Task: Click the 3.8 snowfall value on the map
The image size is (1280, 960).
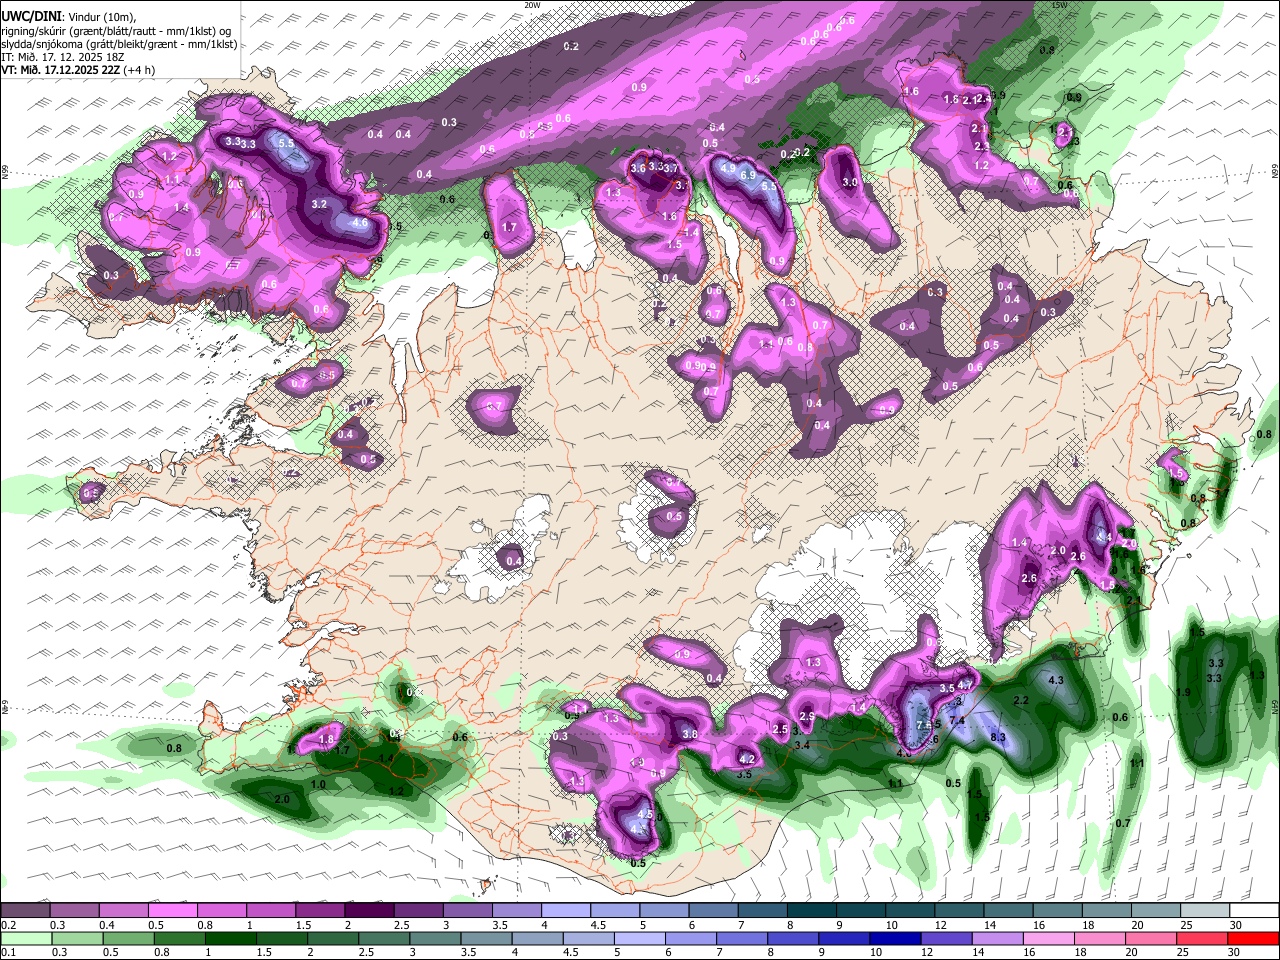Action: [689, 734]
